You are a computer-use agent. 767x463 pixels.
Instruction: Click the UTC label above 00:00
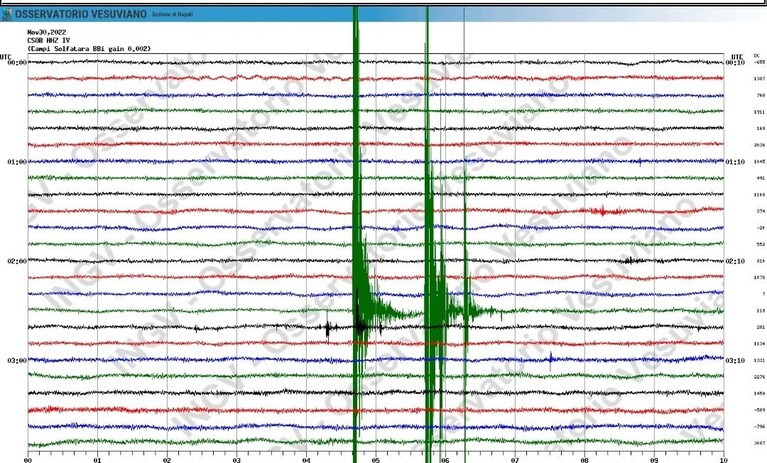(x=5, y=57)
